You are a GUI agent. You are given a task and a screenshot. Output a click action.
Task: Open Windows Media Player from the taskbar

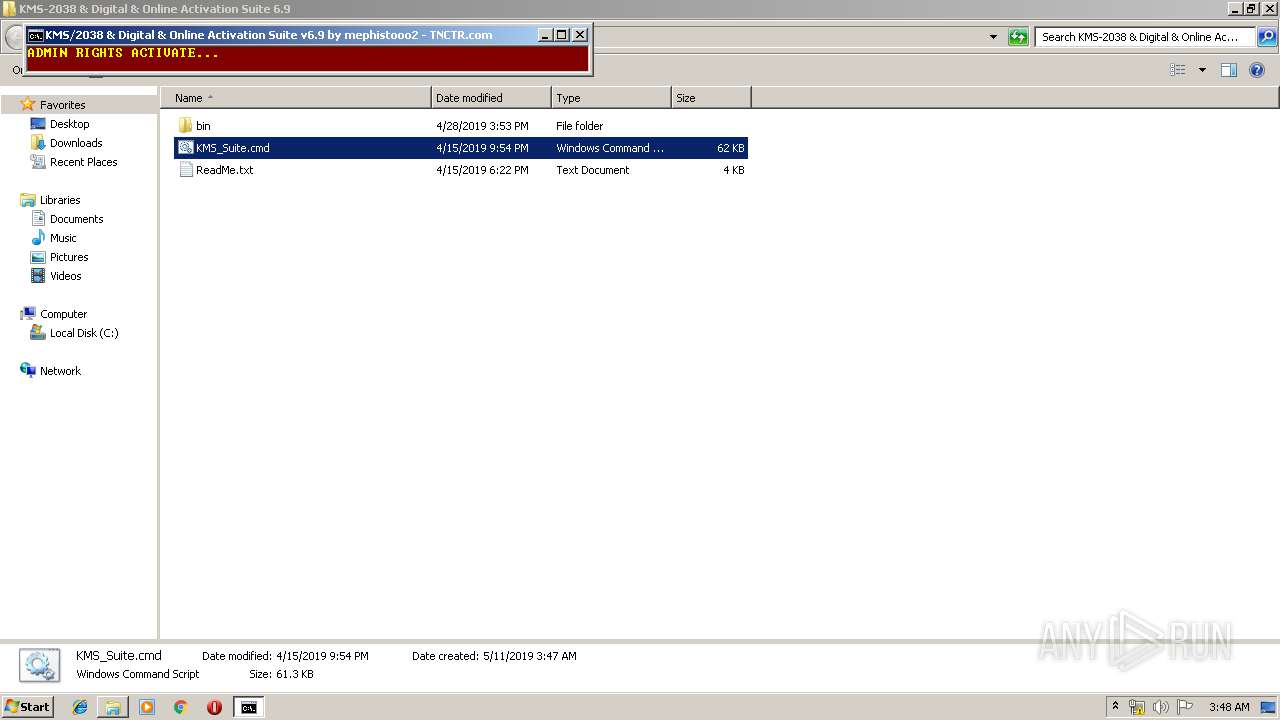147,707
